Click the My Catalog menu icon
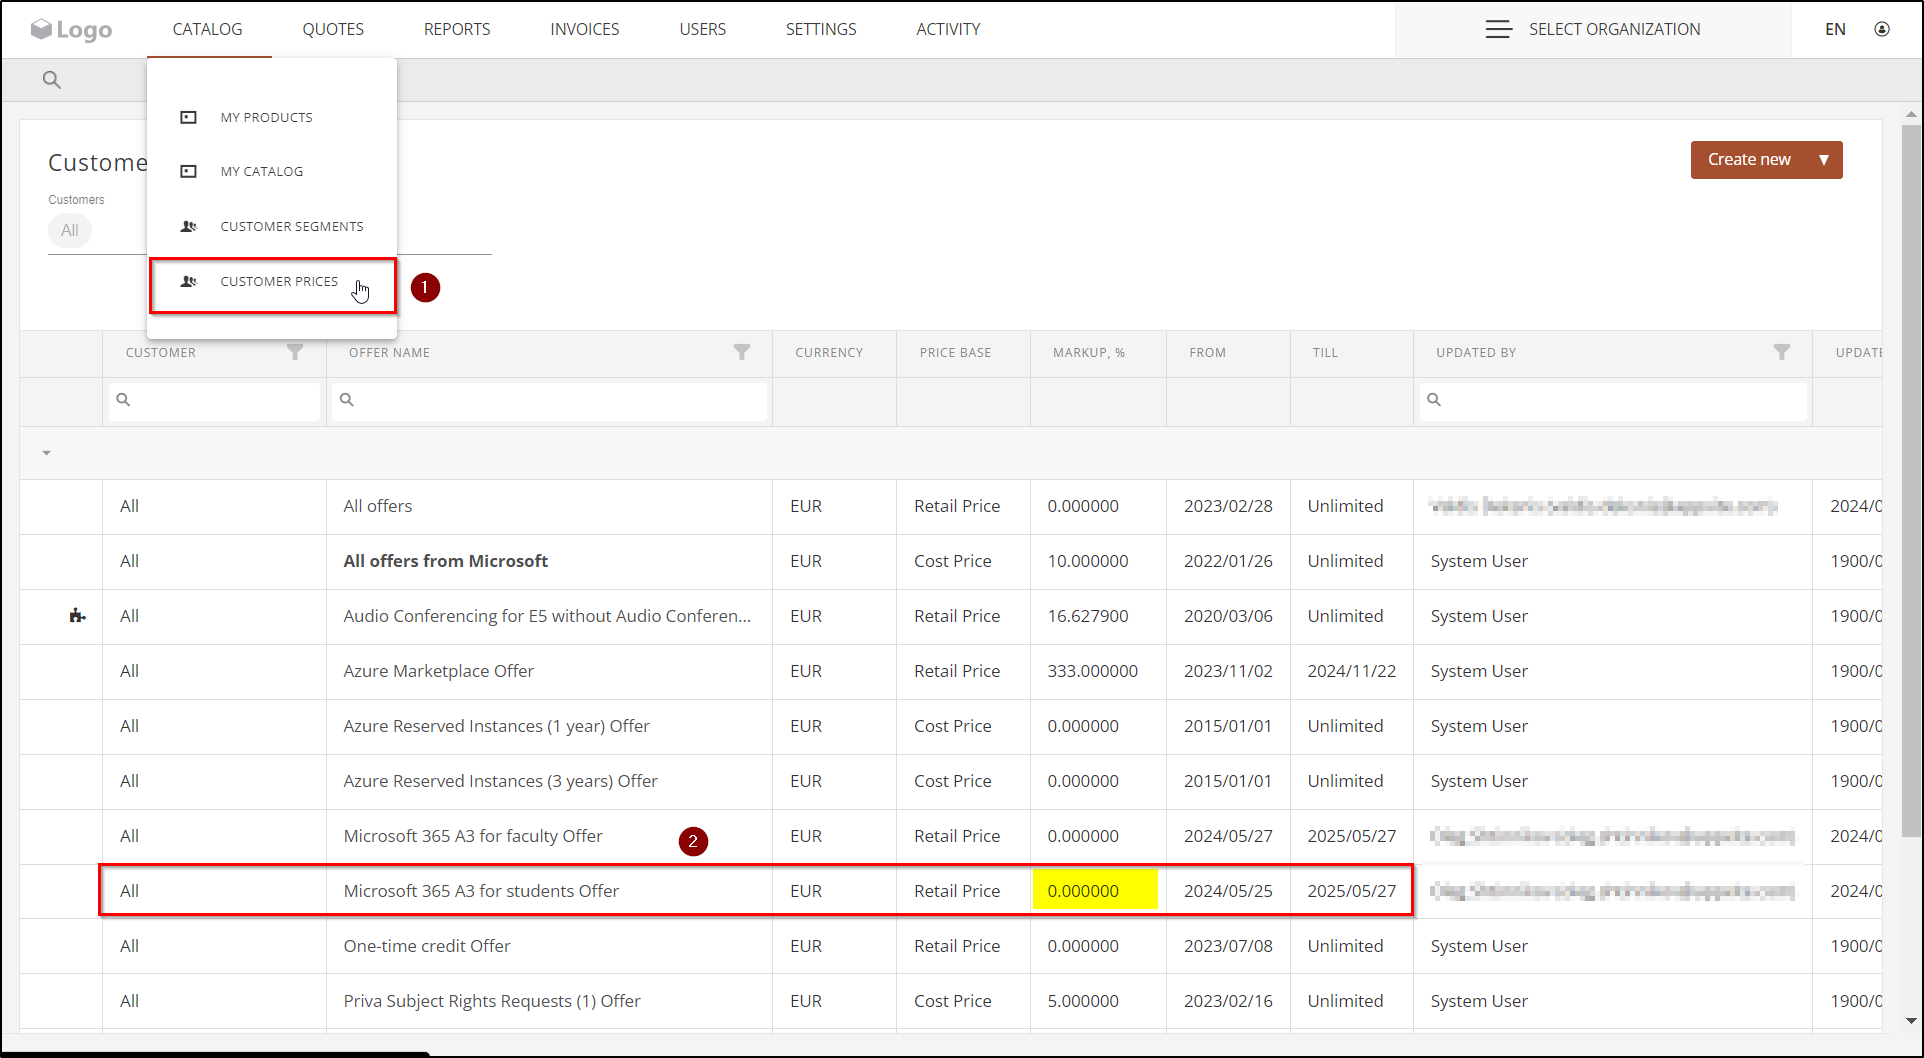The image size is (1924, 1058). (x=188, y=171)
